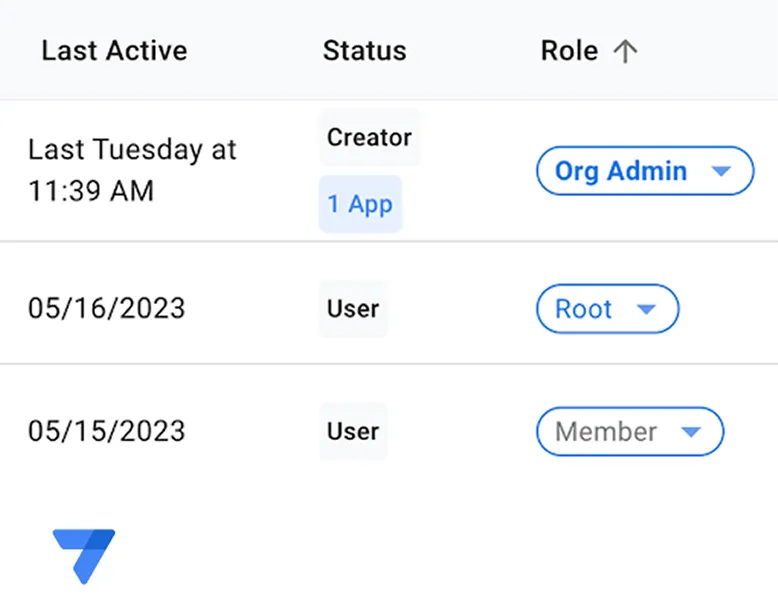Click the Creator status badge
Viewport: 778px width, 610px height.
coord(370,137)
